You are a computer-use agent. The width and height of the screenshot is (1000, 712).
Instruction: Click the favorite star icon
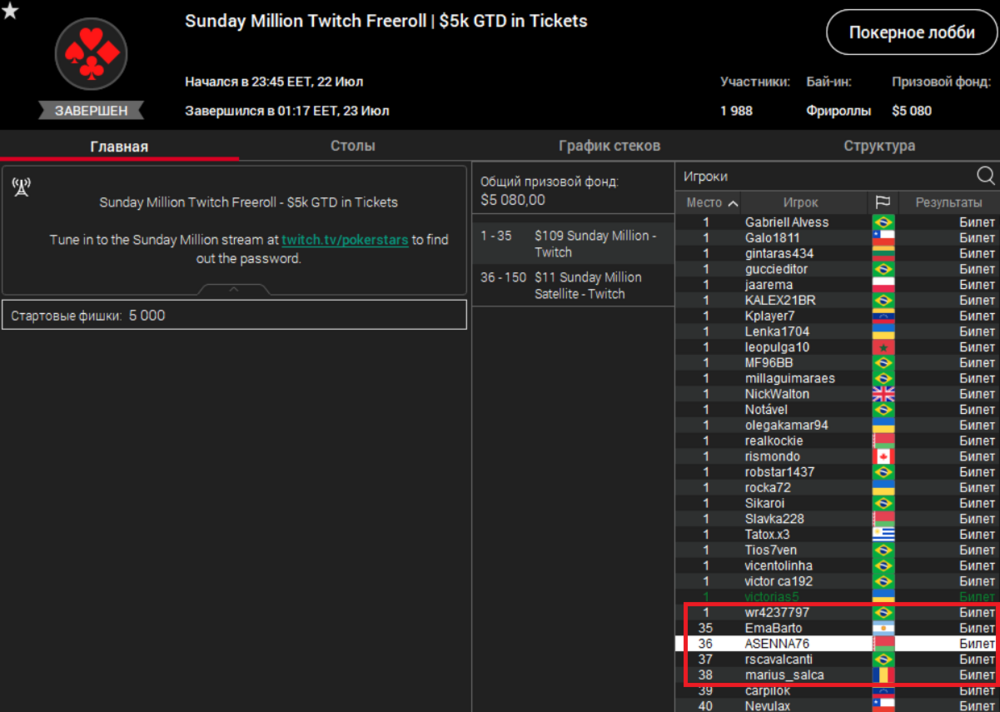click(x=10, y=10)
